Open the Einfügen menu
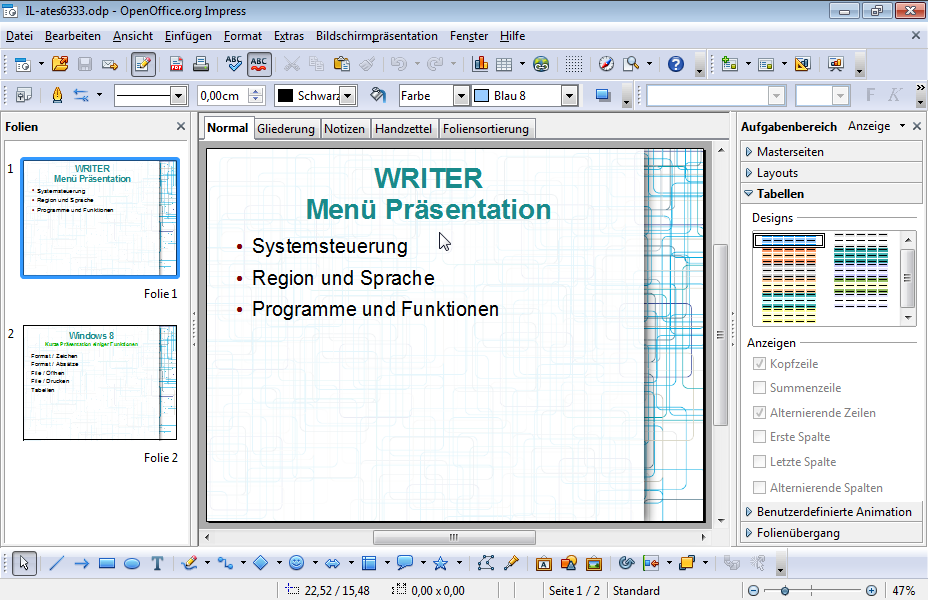The height and width of the screenshot is (600, 928). click(x=188, y=36)
